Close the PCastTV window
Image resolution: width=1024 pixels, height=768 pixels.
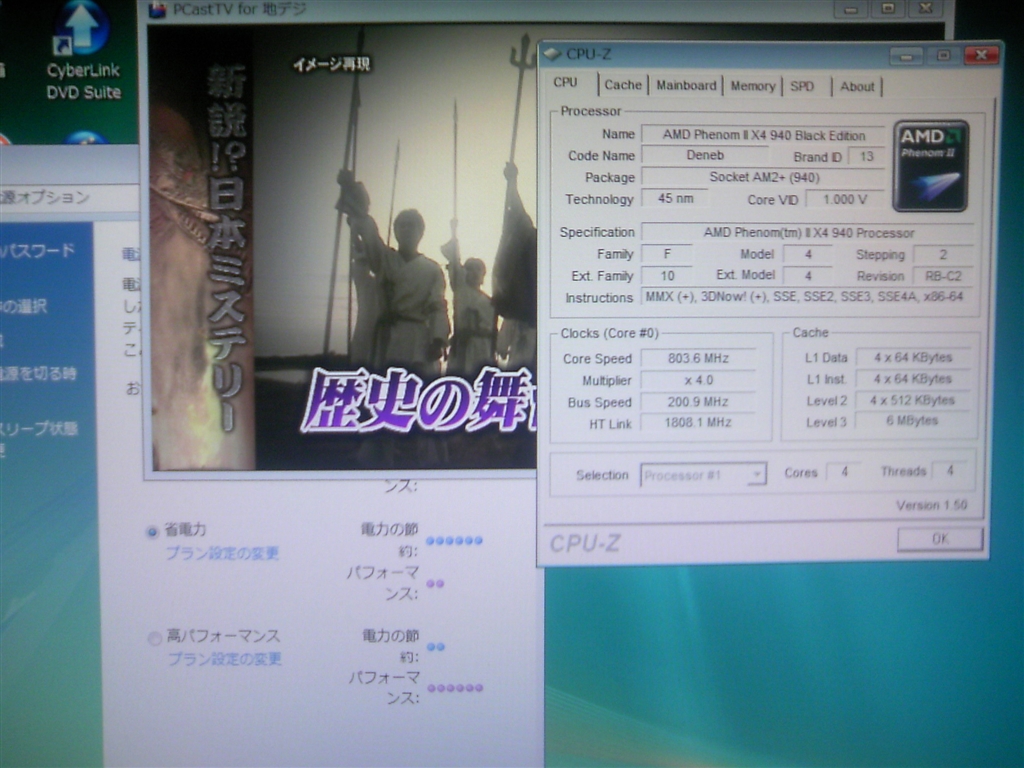(x=926, y=8)
